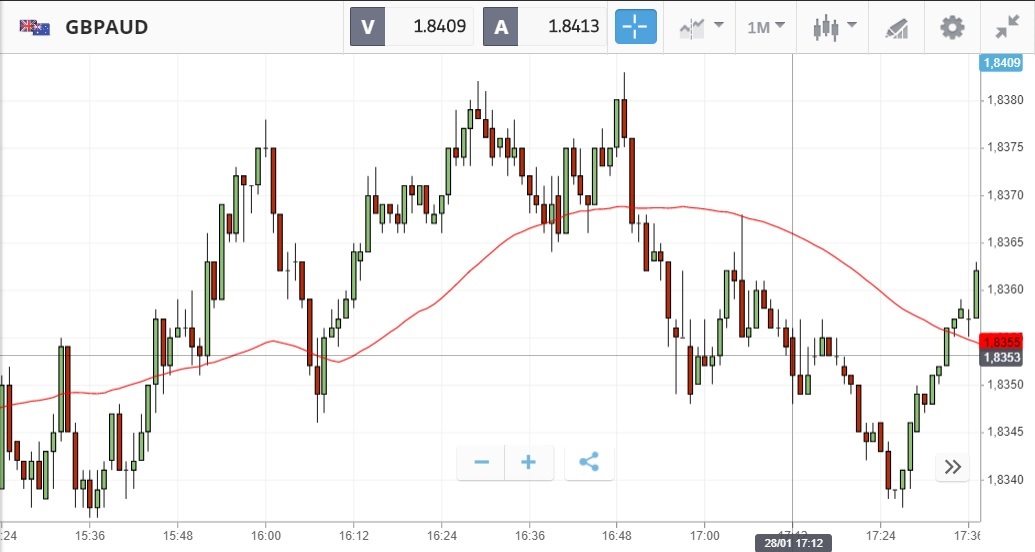Zoom in the chart with plus button
This screenshot has width=1035, height=552.
click(x=529, y=462)
